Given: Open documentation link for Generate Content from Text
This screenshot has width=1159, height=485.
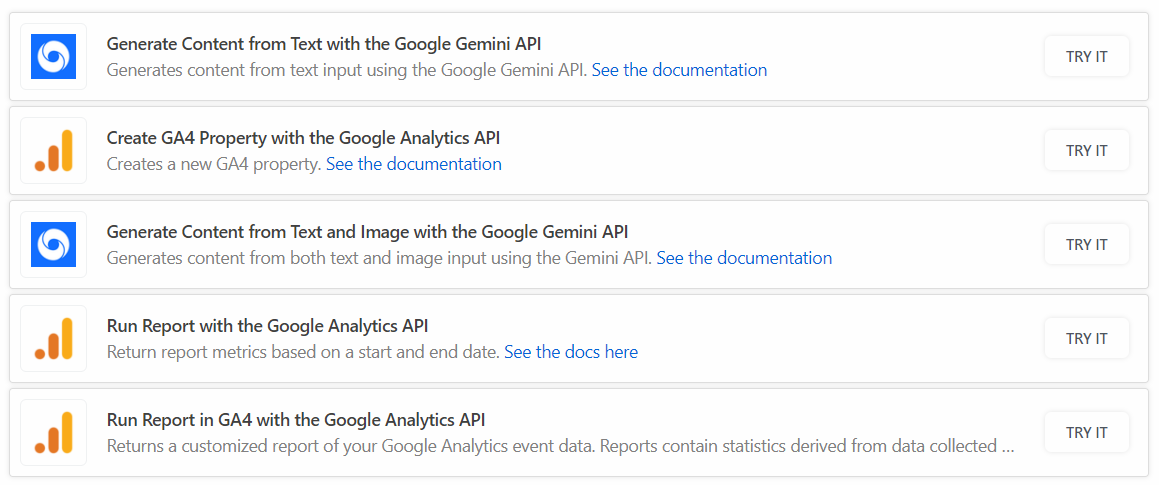Looking at the screenshot, I should 679,70.
